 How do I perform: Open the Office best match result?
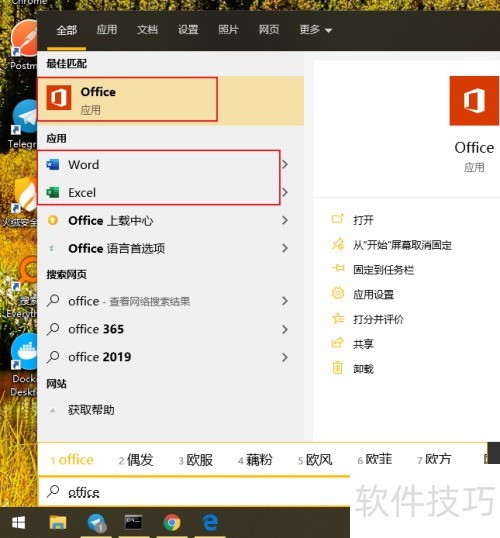click(x=171, y=100)
